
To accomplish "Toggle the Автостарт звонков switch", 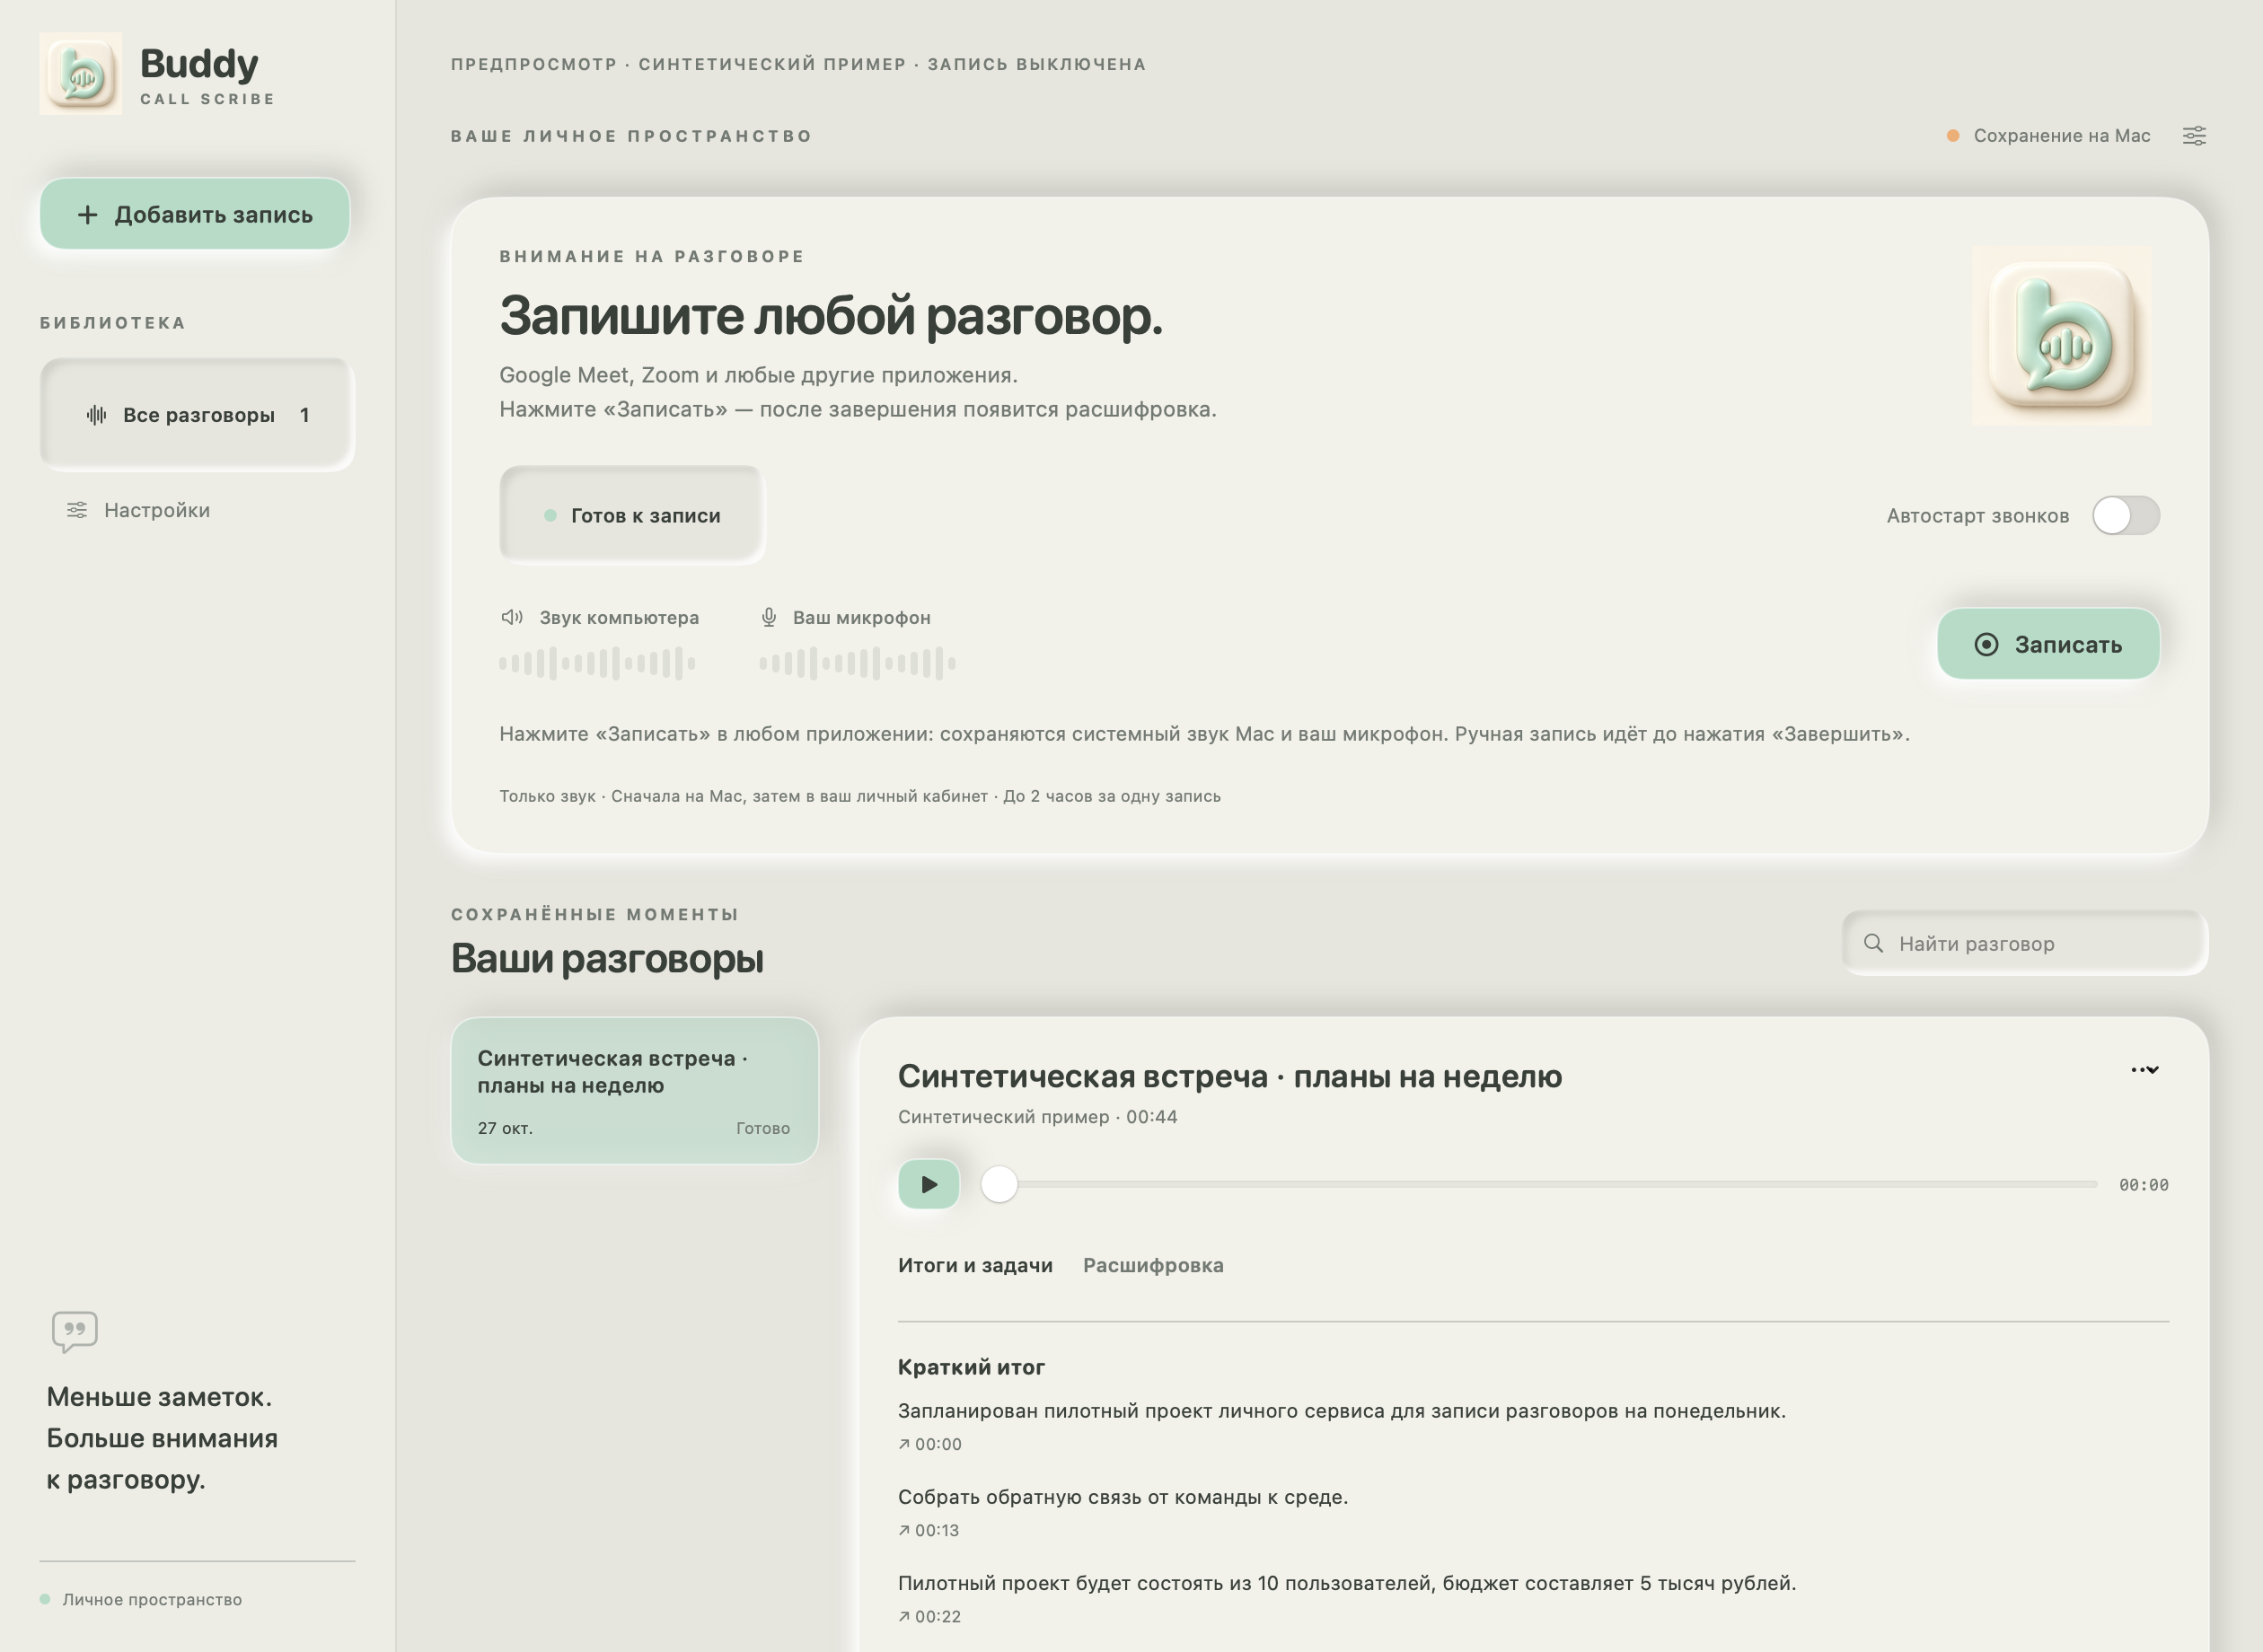I will (2126, 516).
